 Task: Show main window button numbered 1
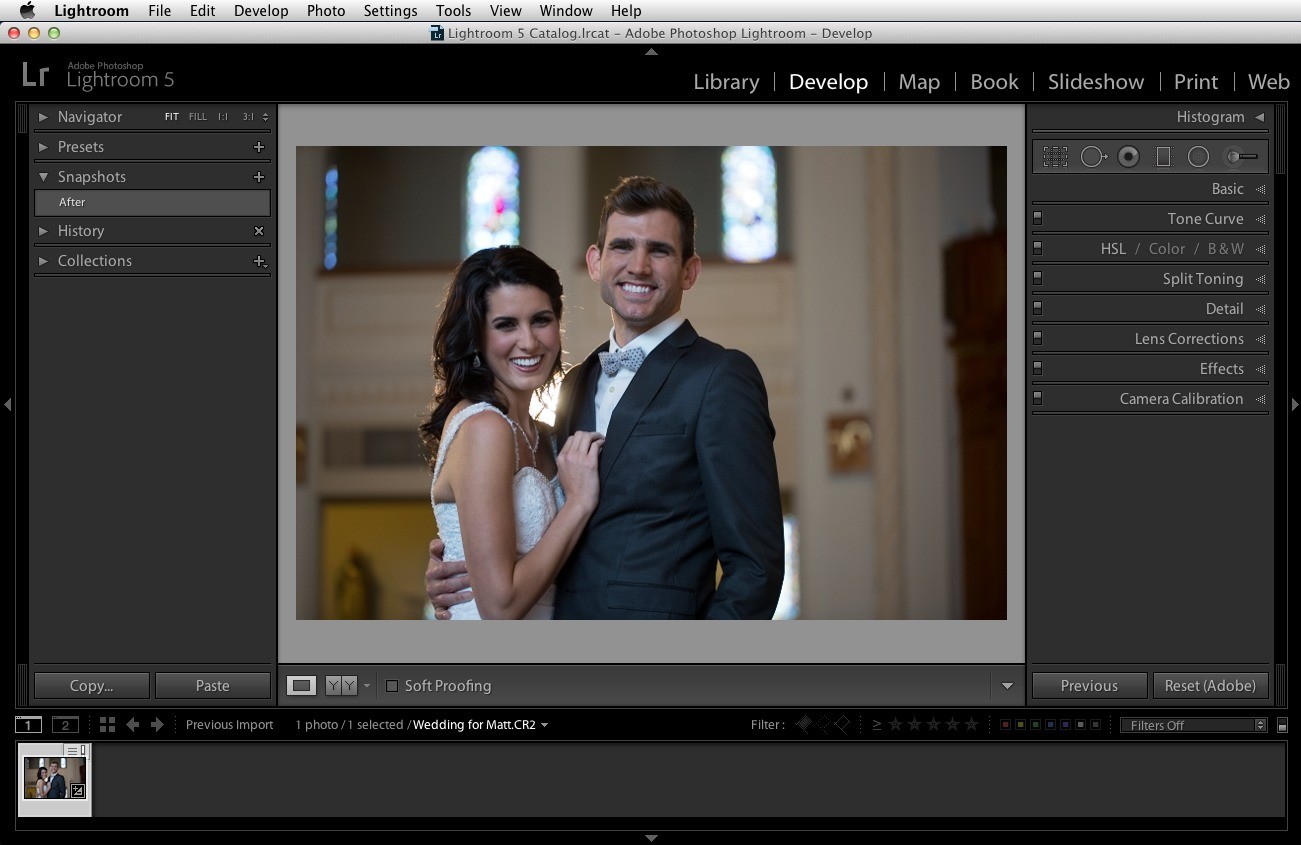[29, 725]
